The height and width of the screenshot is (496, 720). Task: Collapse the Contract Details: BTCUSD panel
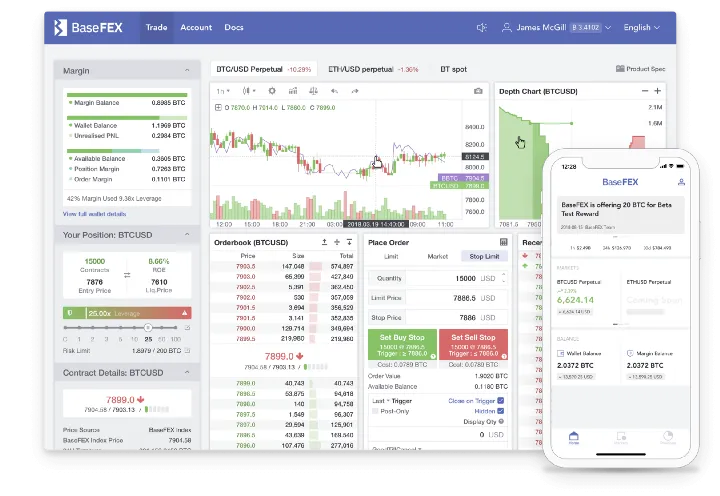[x=187, y=372]
